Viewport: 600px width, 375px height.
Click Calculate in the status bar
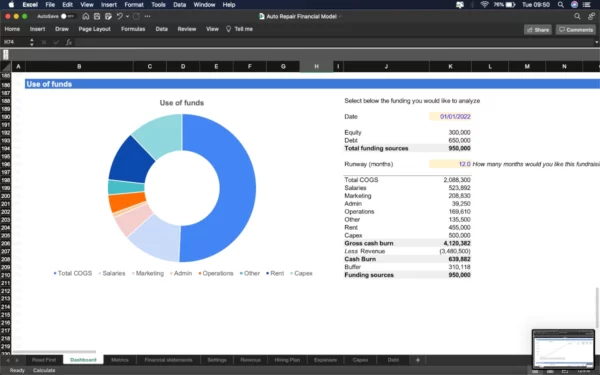tap(44, 370)
